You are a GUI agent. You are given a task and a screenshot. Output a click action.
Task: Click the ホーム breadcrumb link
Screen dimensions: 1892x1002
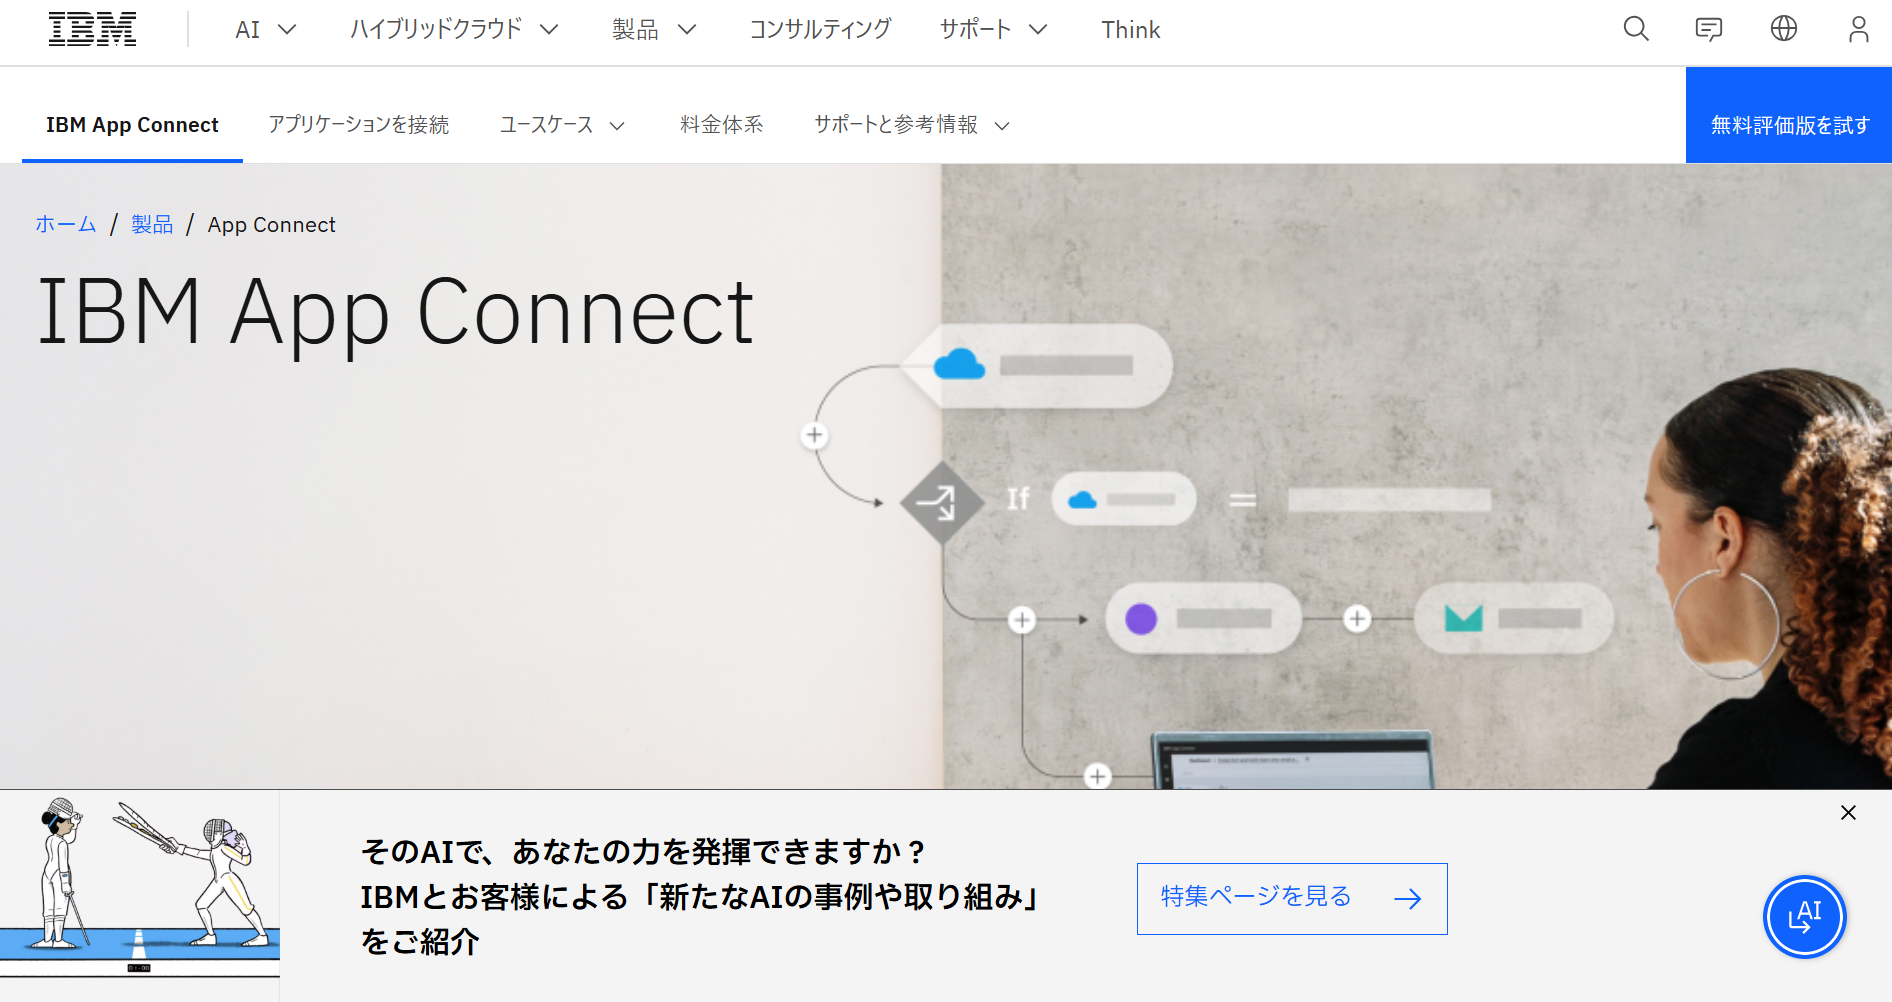65,224
